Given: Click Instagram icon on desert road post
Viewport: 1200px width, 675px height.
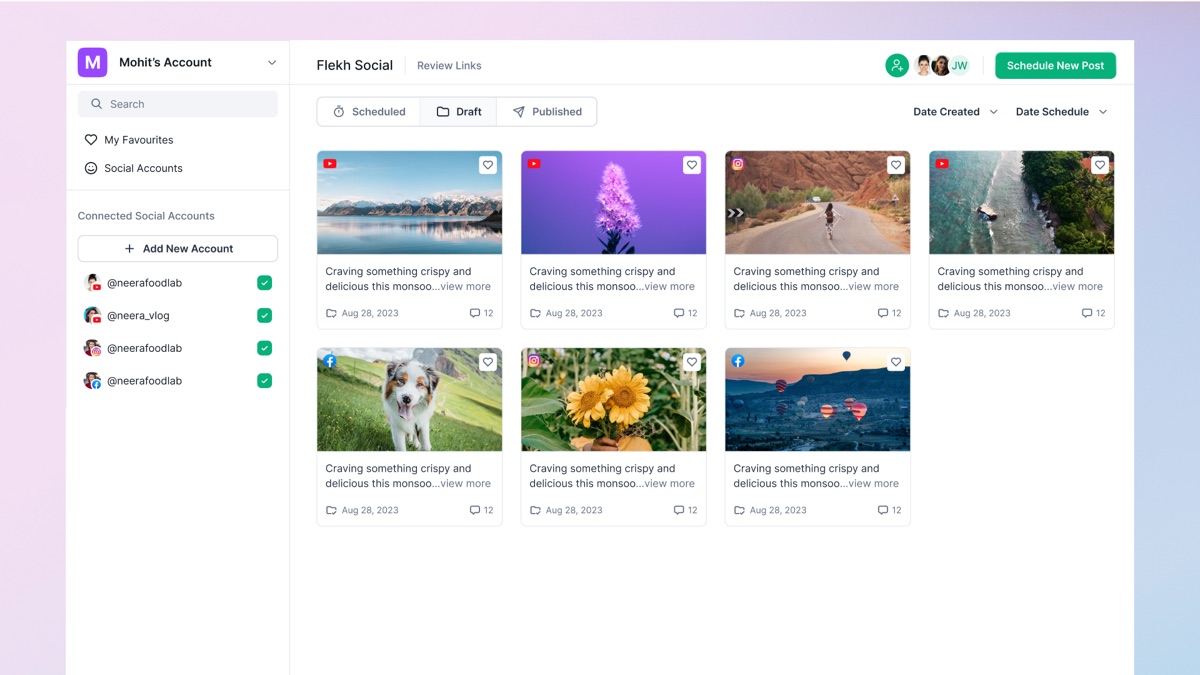Looking at the screenshot, I should (x=738, y=164).
